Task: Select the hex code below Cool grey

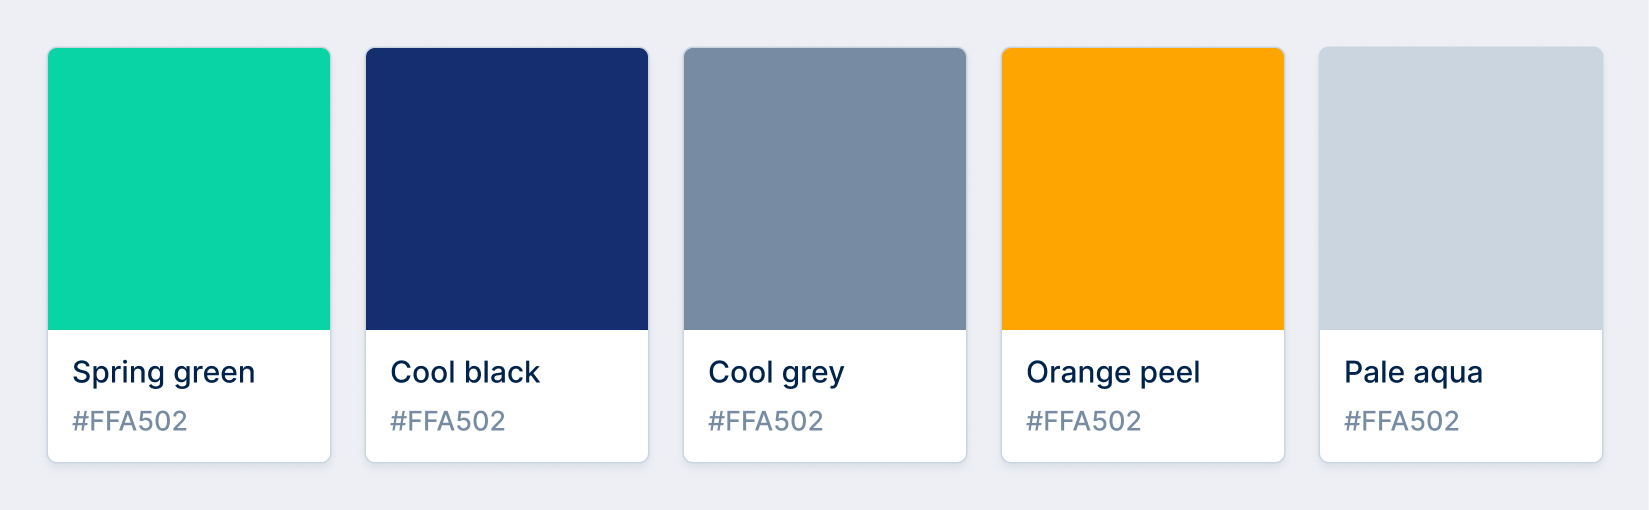Action: (766, 421)
